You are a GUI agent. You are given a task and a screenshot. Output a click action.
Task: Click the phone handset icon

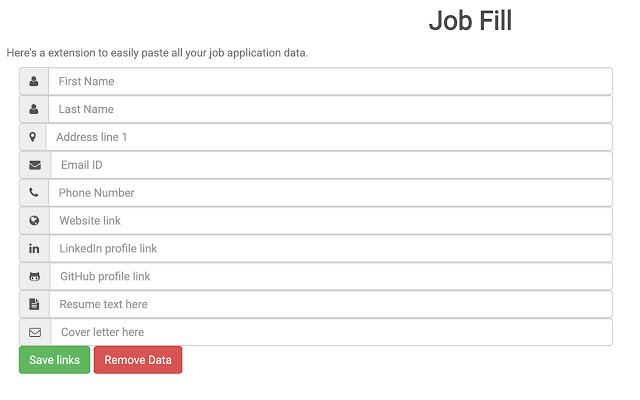(34, 193)
